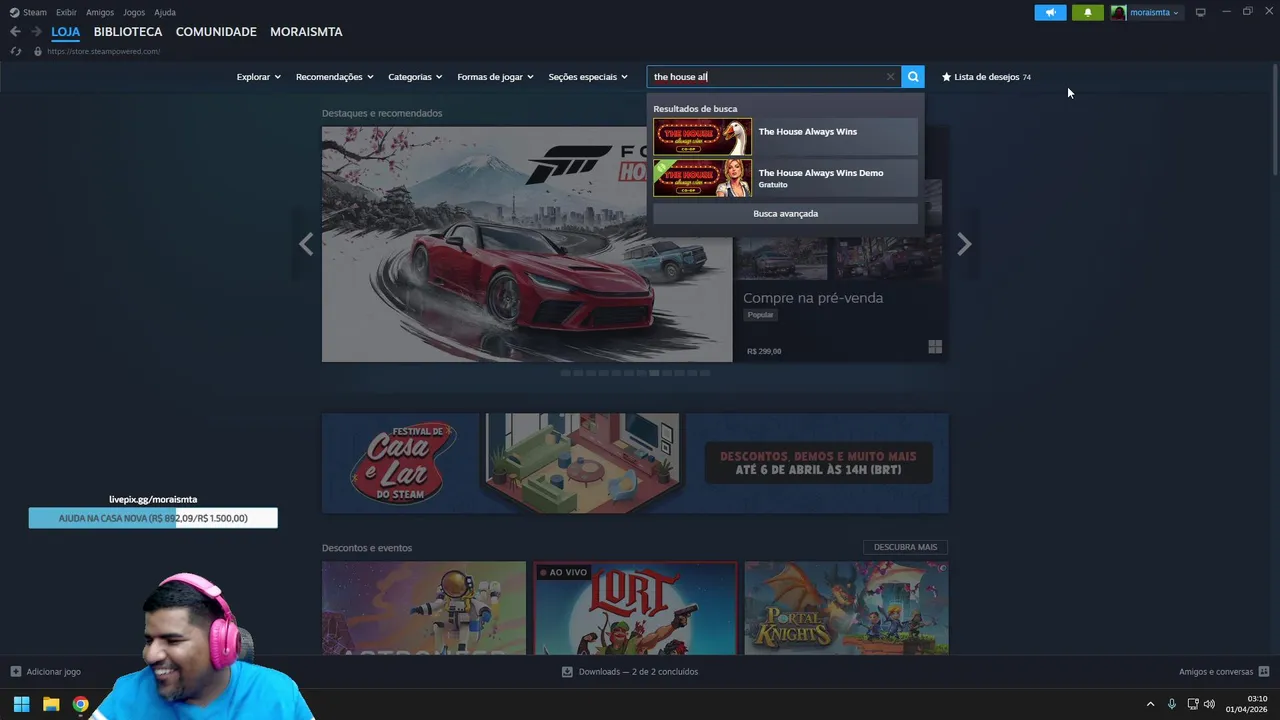The image size is (1280, 720).
Task: Open the taskbar clock and date
Action: [x=1247, y=704]
